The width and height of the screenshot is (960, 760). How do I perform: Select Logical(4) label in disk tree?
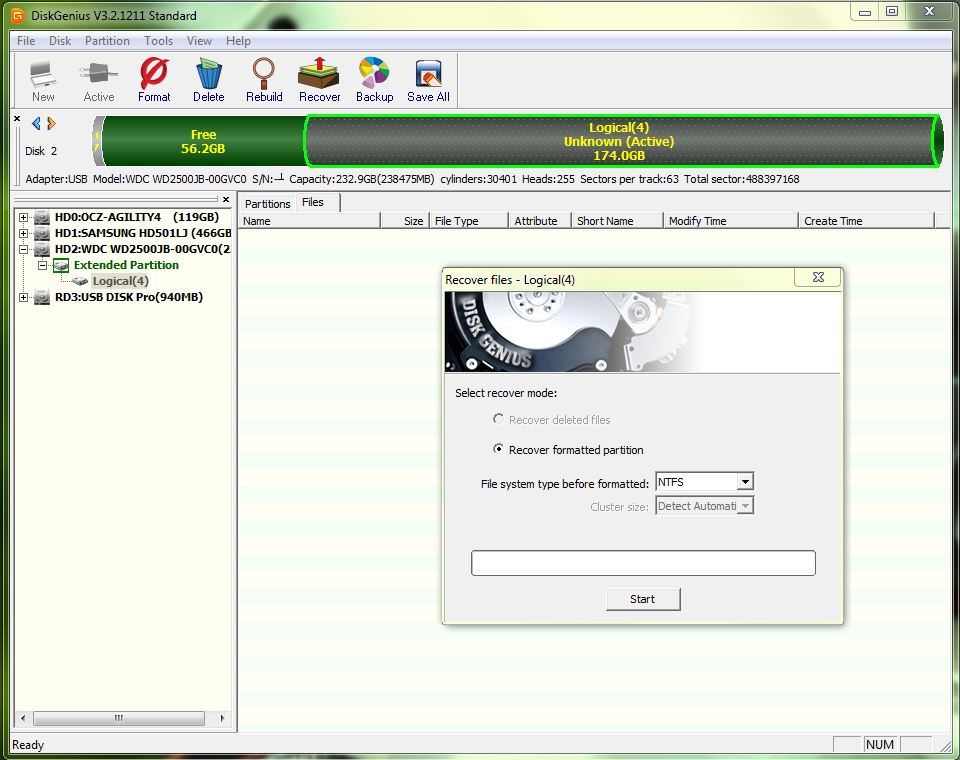click(121, 281)
